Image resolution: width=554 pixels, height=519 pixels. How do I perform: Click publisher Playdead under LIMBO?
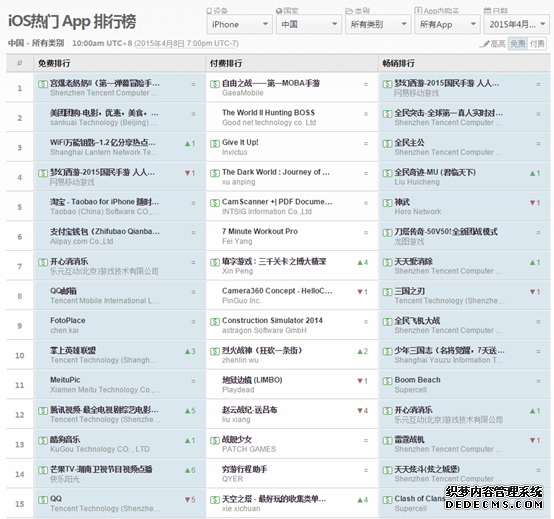(238, 390)
